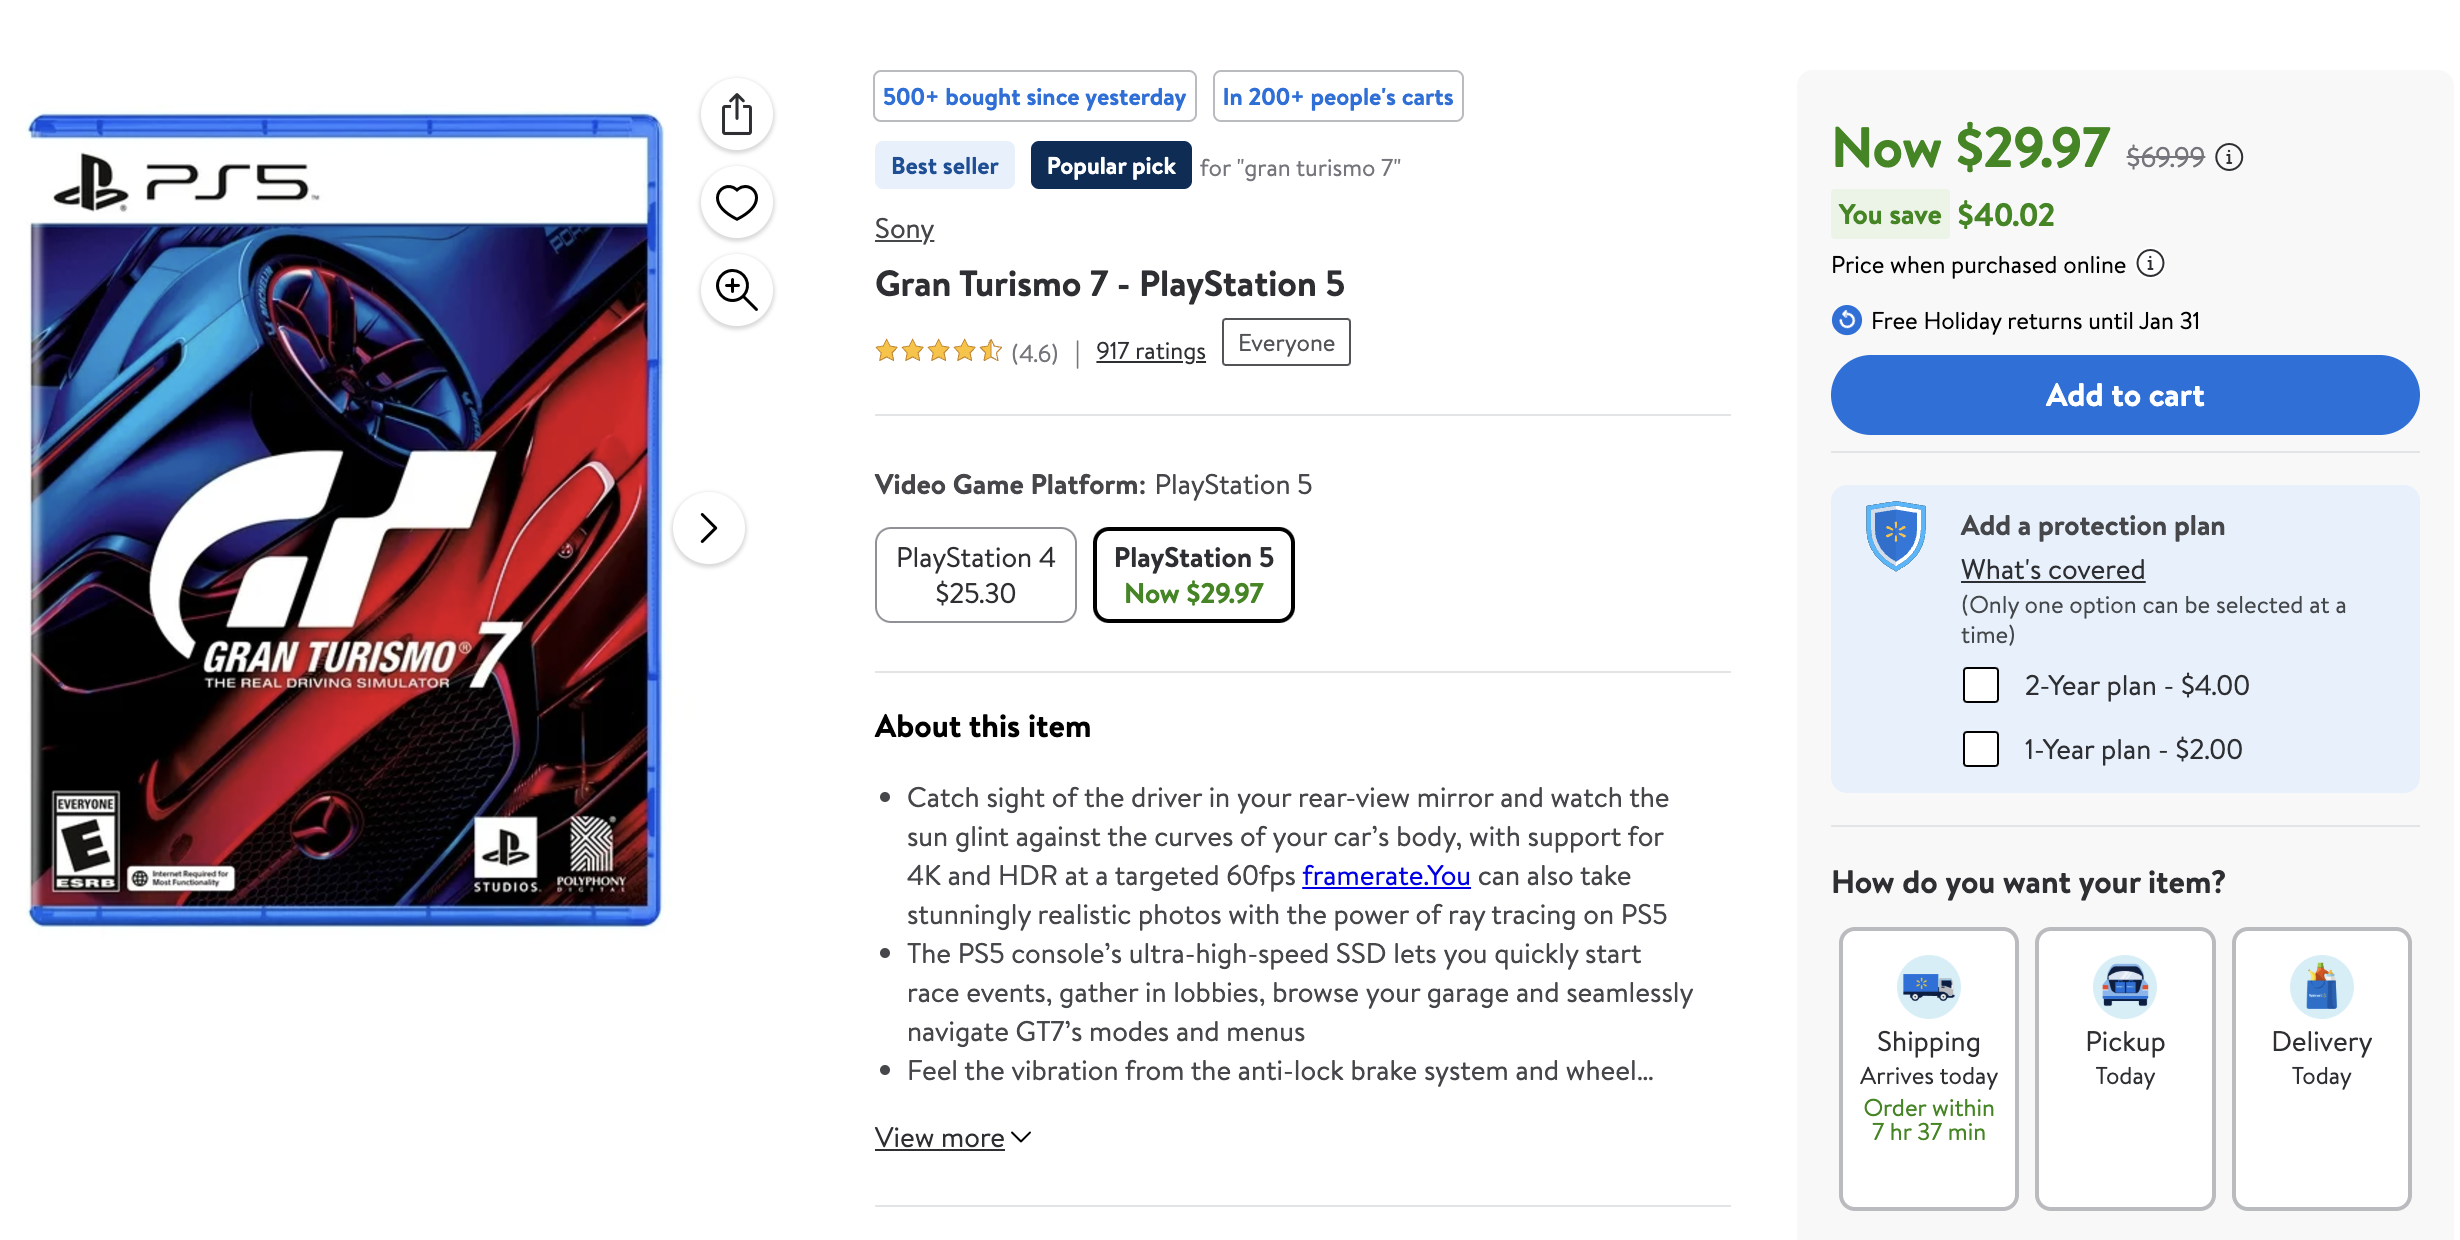Check the 2-Year plan - $4.00 checkbox
Screen dimensions: 2460x1240
pyautogui.click(x=1980, y=685)
